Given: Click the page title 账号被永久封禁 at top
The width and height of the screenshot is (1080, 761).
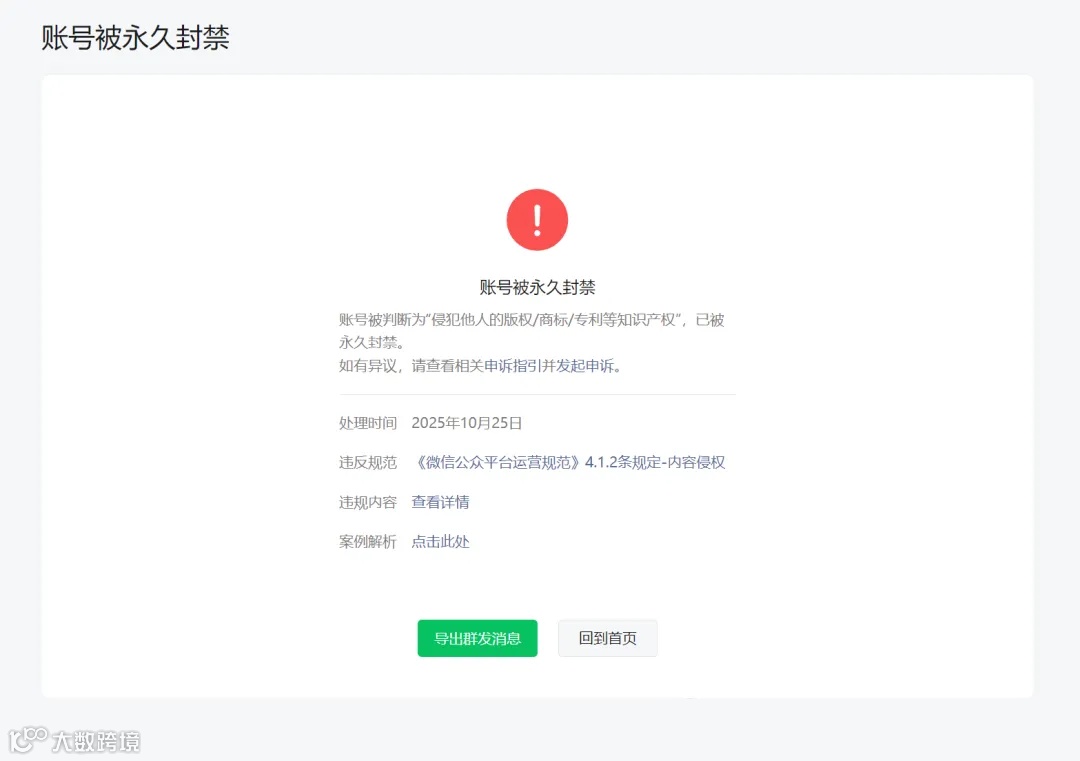Looking at the screenshot, I should (135, 37).
